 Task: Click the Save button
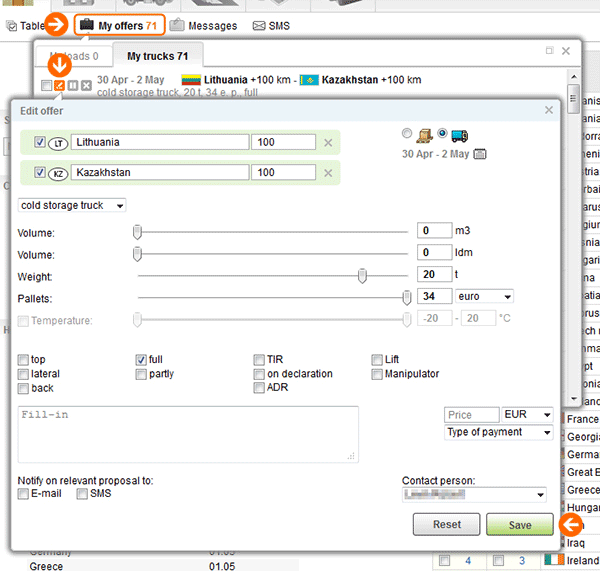coord(519,524)
